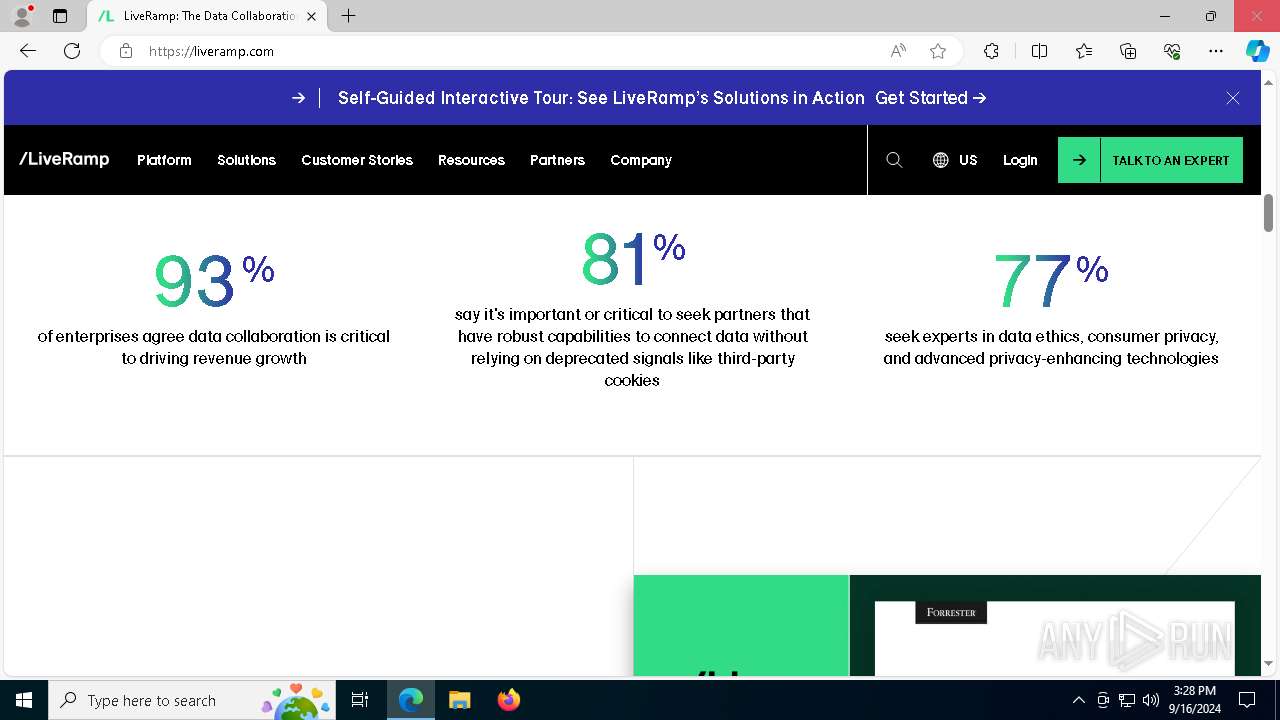Click the page vertical scrollbar thumb
The width and height of the screenshot is (1280, 720).
click(1268, 213)
